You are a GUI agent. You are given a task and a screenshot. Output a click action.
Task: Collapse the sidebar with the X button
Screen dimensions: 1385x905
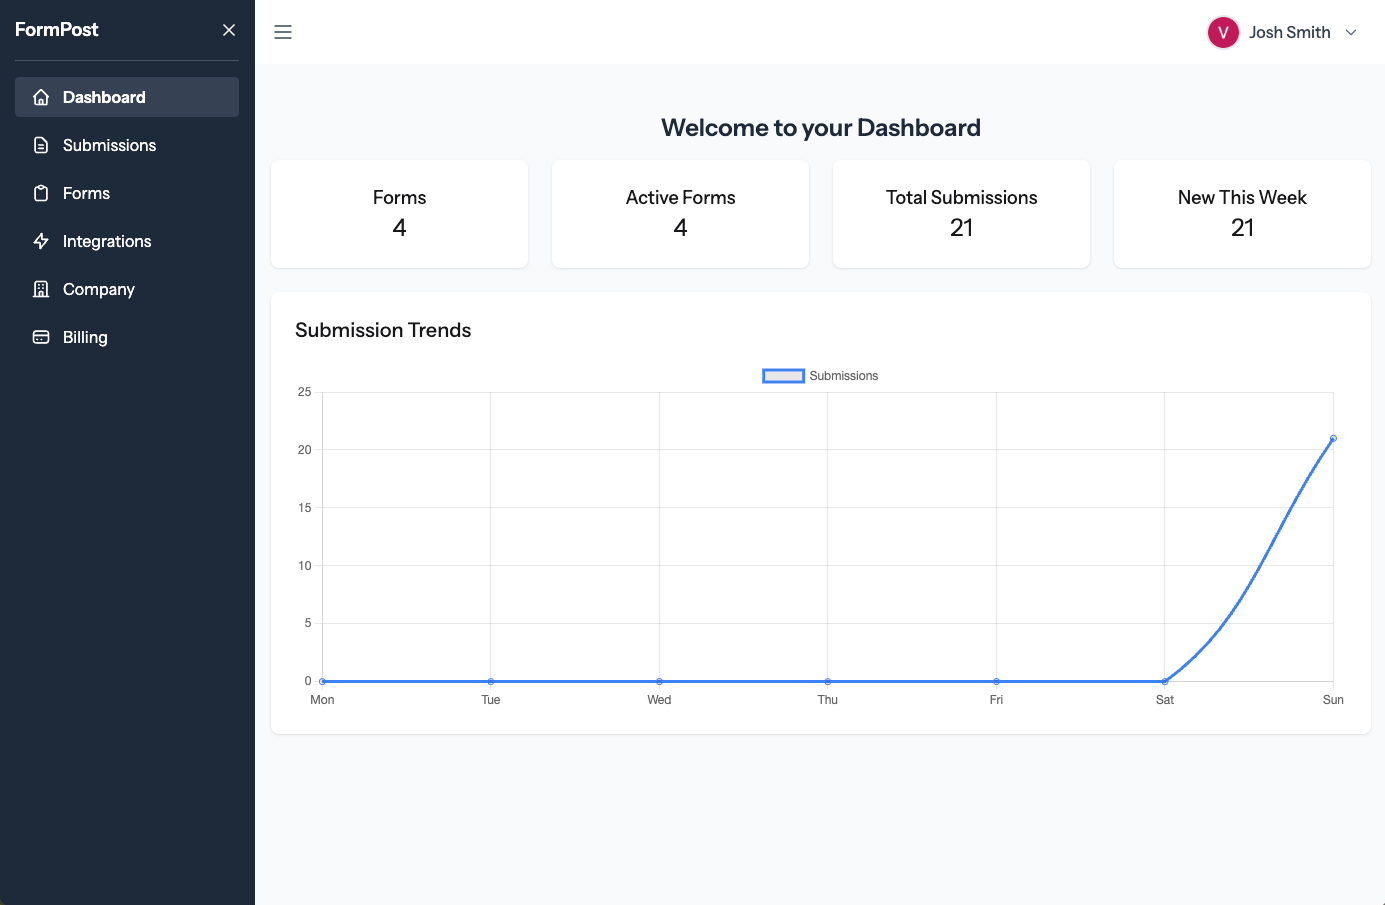tap(228, 30)
